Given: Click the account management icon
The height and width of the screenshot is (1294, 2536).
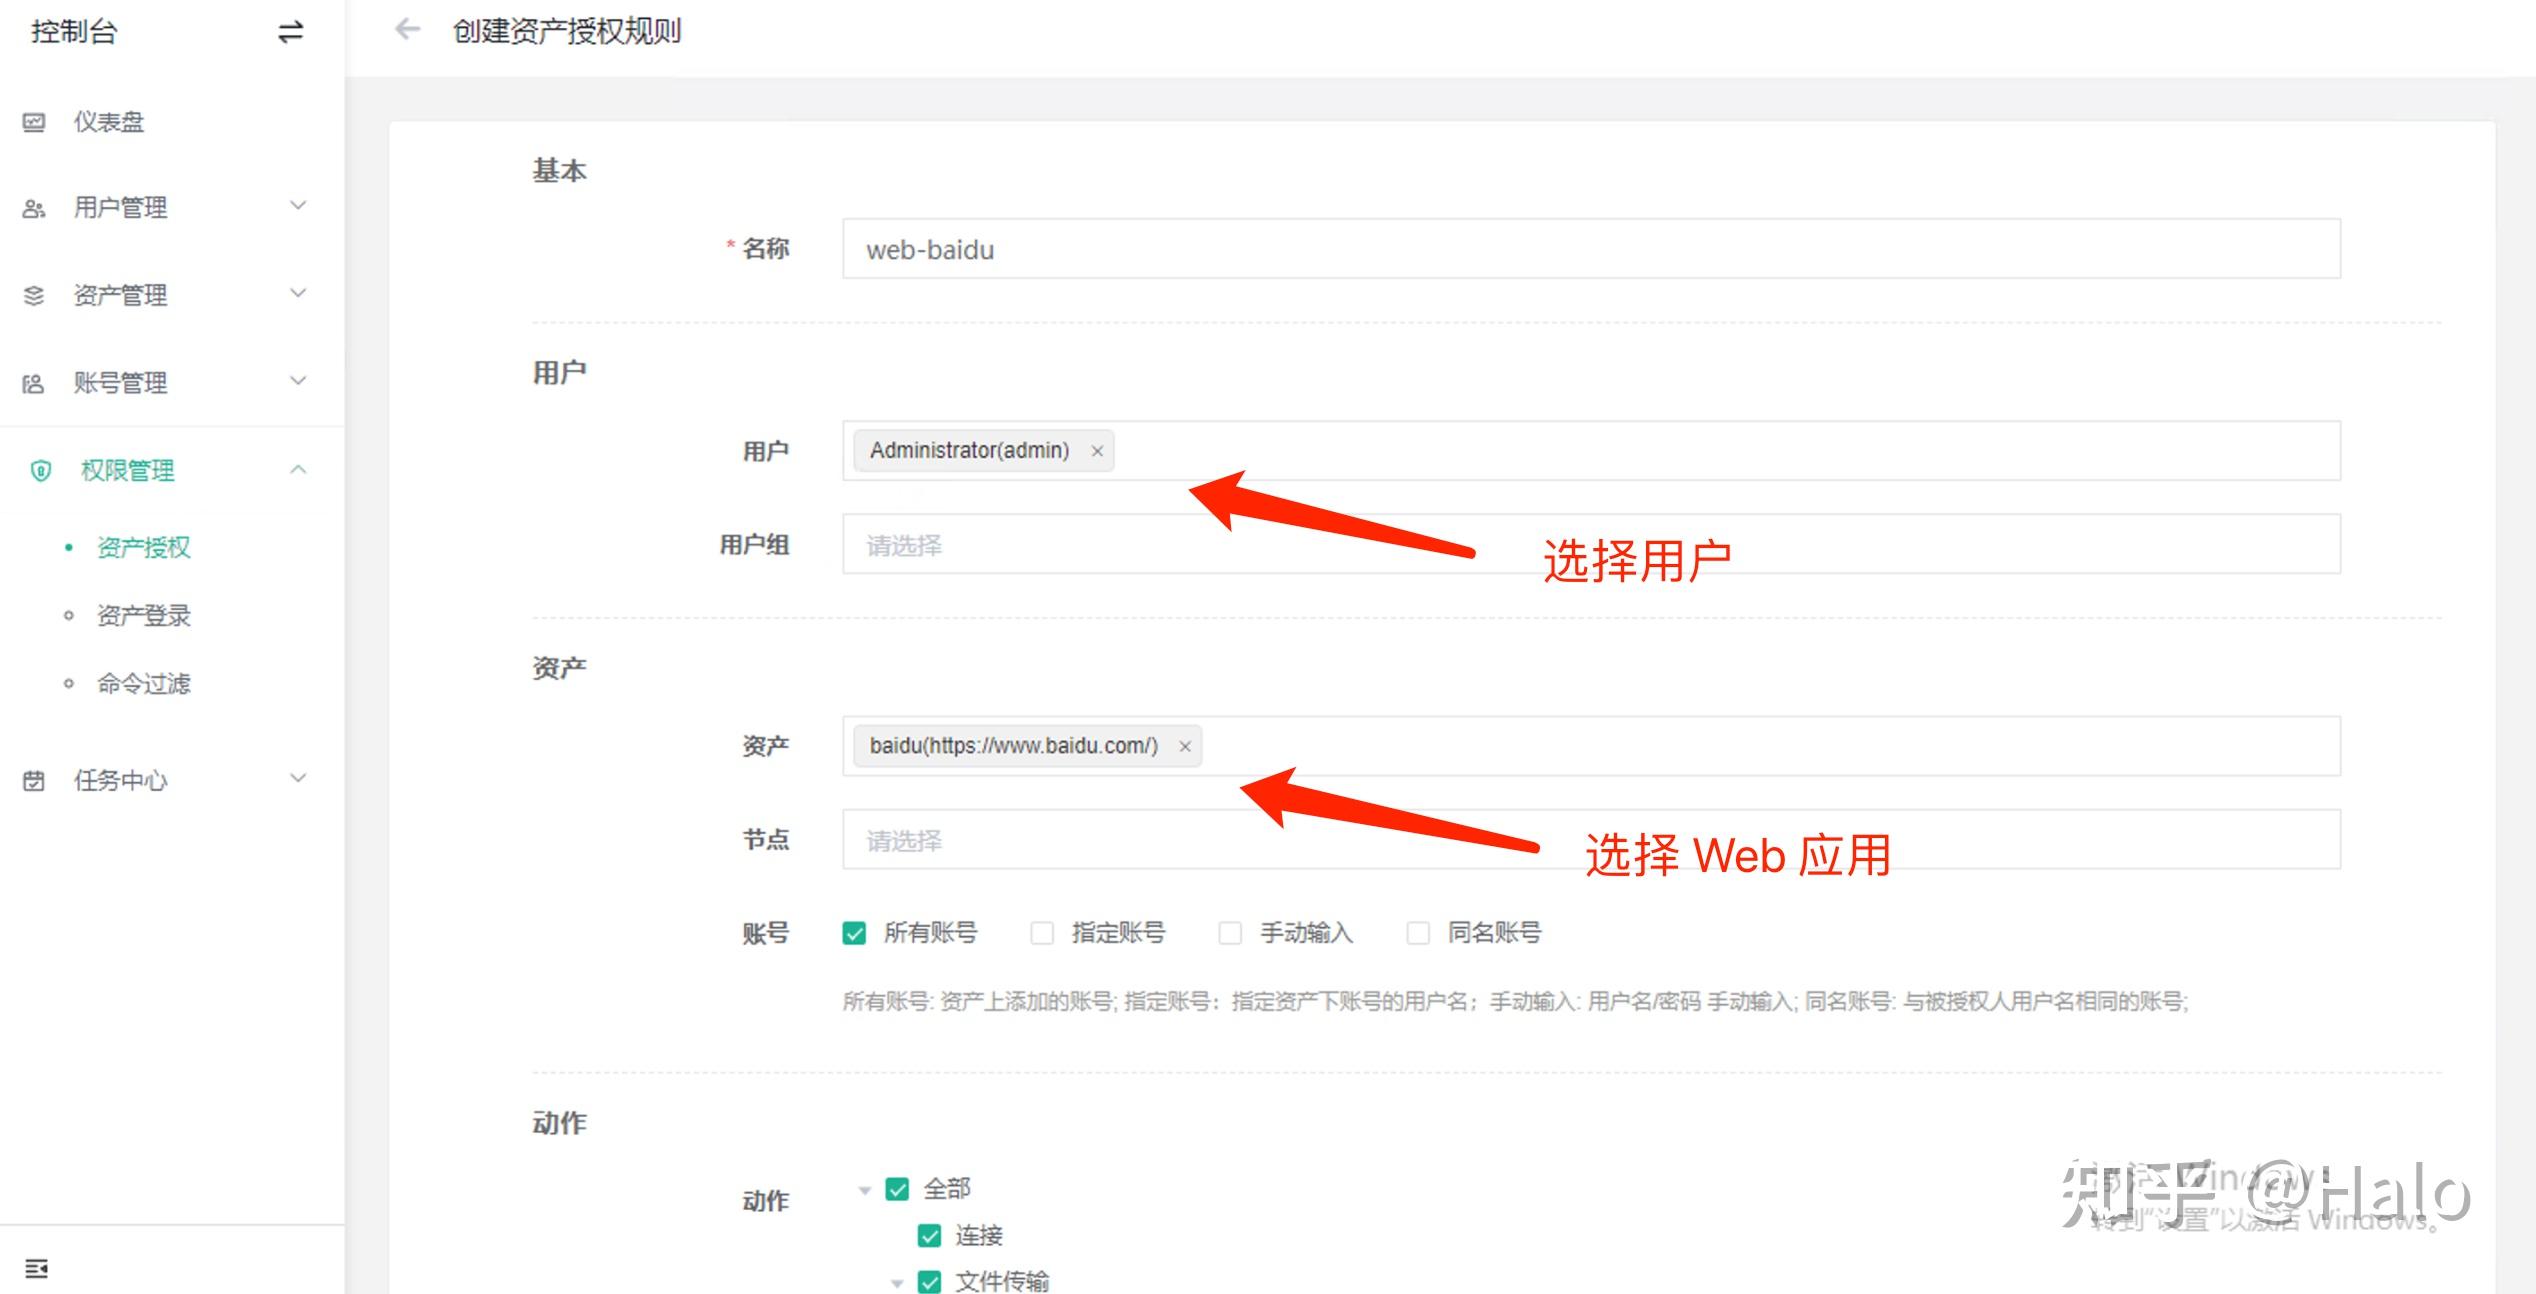Looking at the screenshot, I should pyautogui.click(x=34, y=383).
